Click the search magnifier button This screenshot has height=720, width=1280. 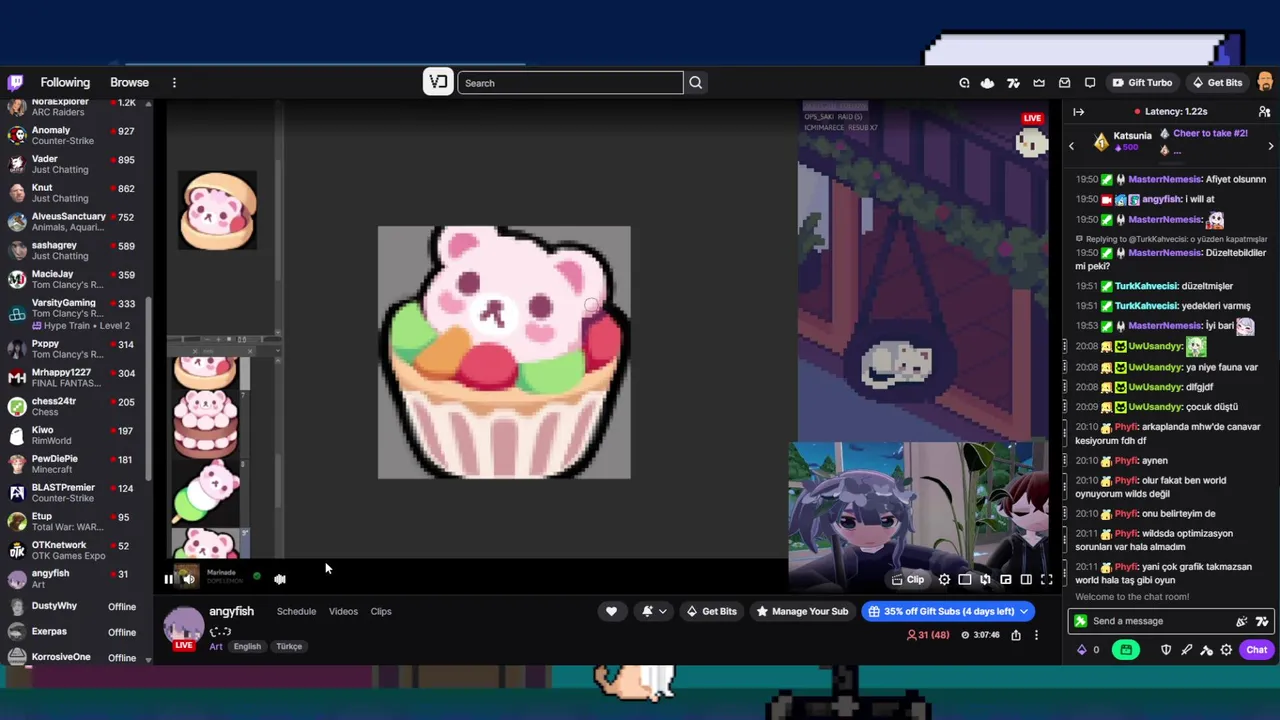(x=696, y=83)
